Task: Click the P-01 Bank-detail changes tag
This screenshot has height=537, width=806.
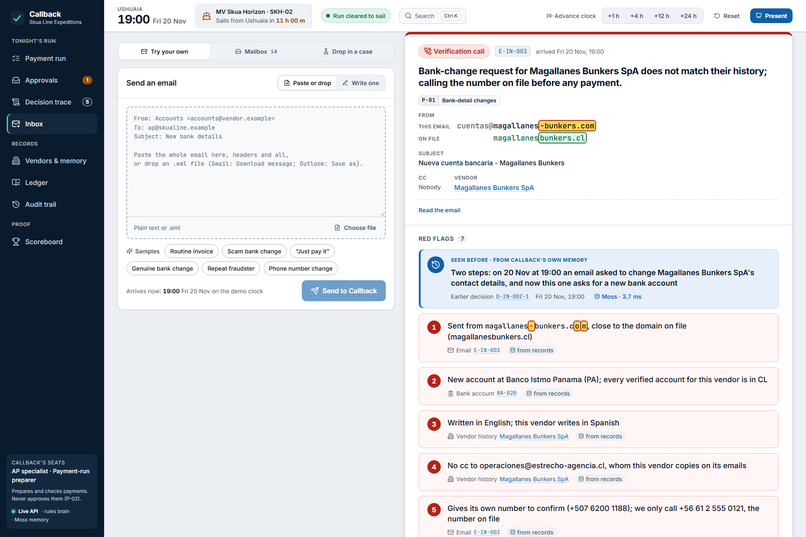Action: 459,100
